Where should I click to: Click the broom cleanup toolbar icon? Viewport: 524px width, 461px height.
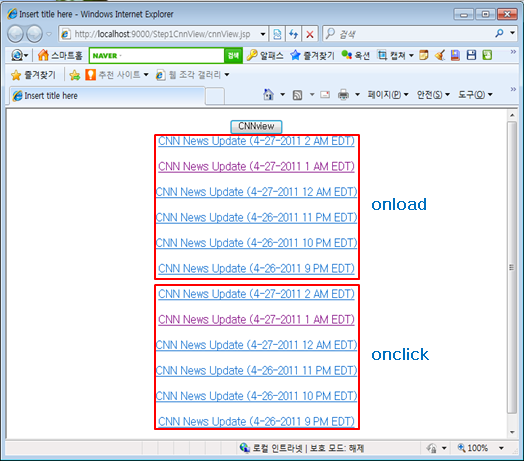point(440,55)
